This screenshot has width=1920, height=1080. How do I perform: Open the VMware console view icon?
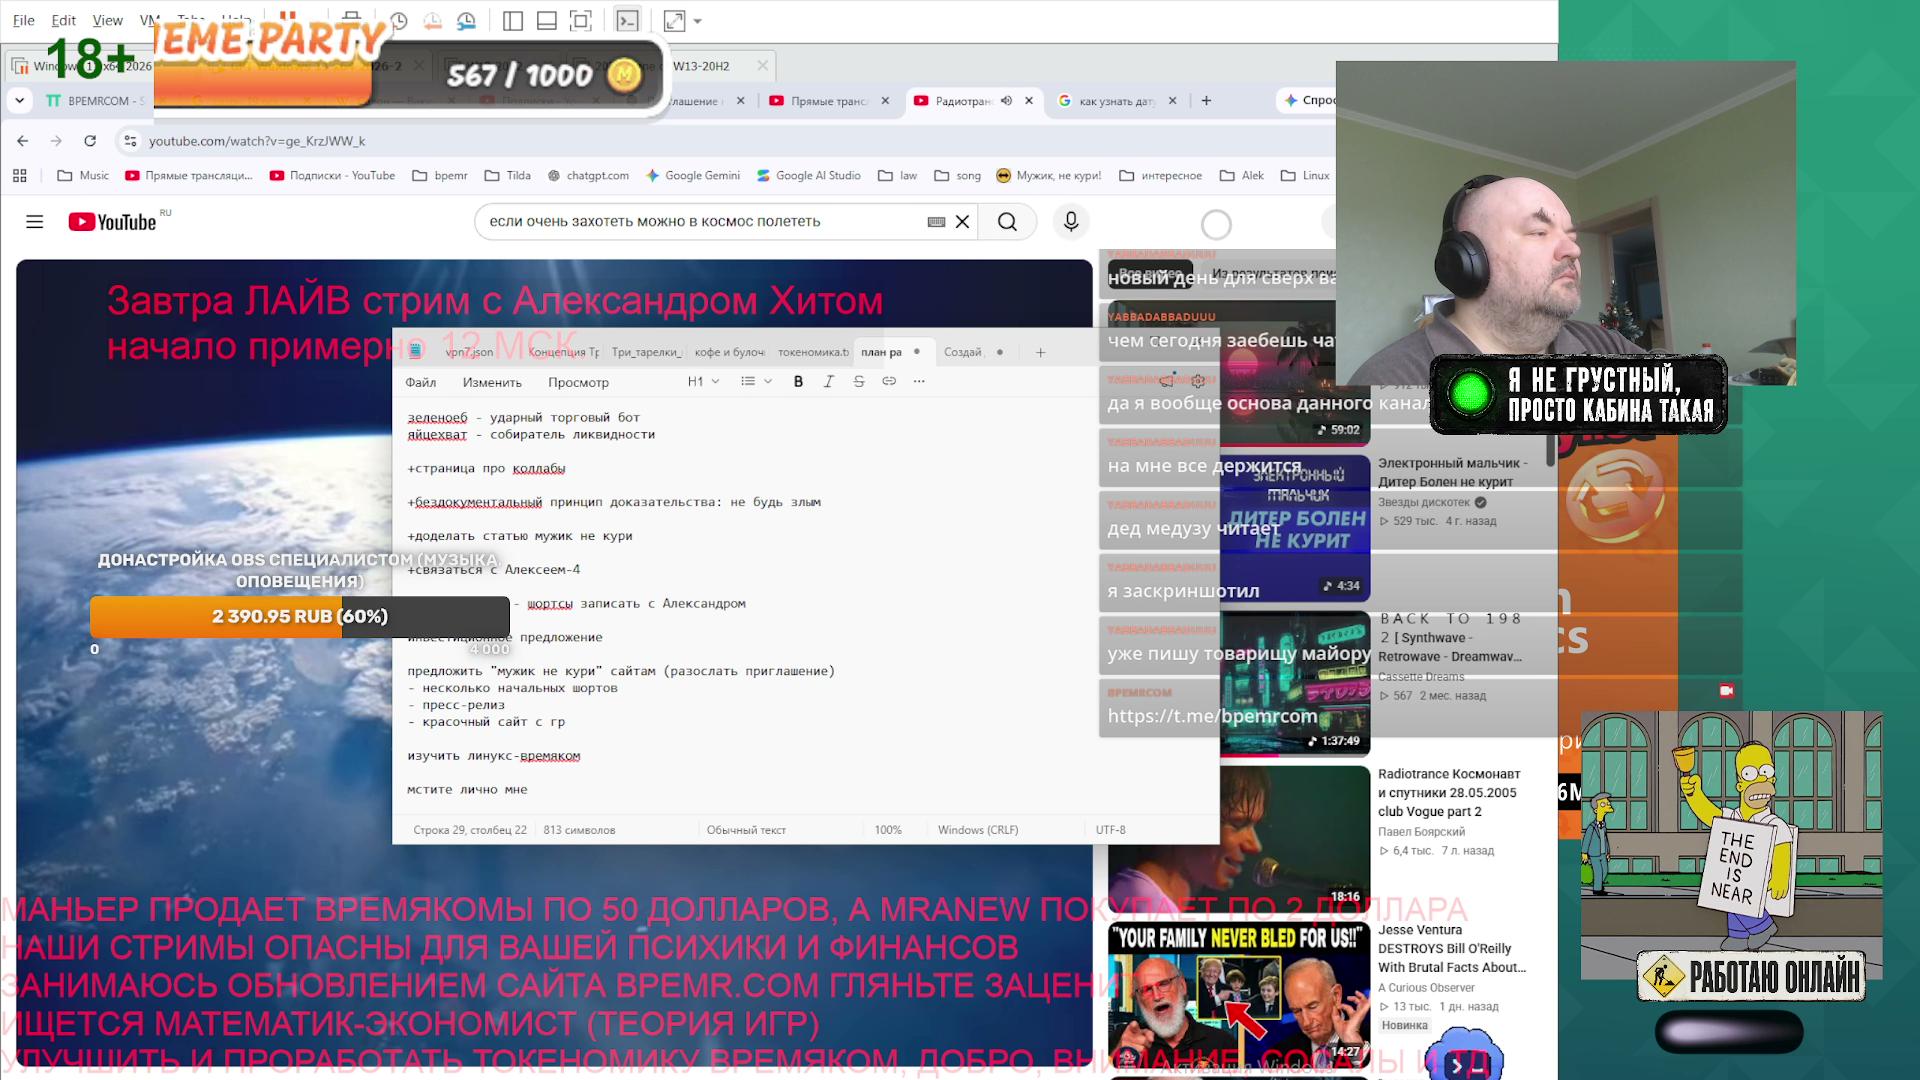[x=627, y=21]
